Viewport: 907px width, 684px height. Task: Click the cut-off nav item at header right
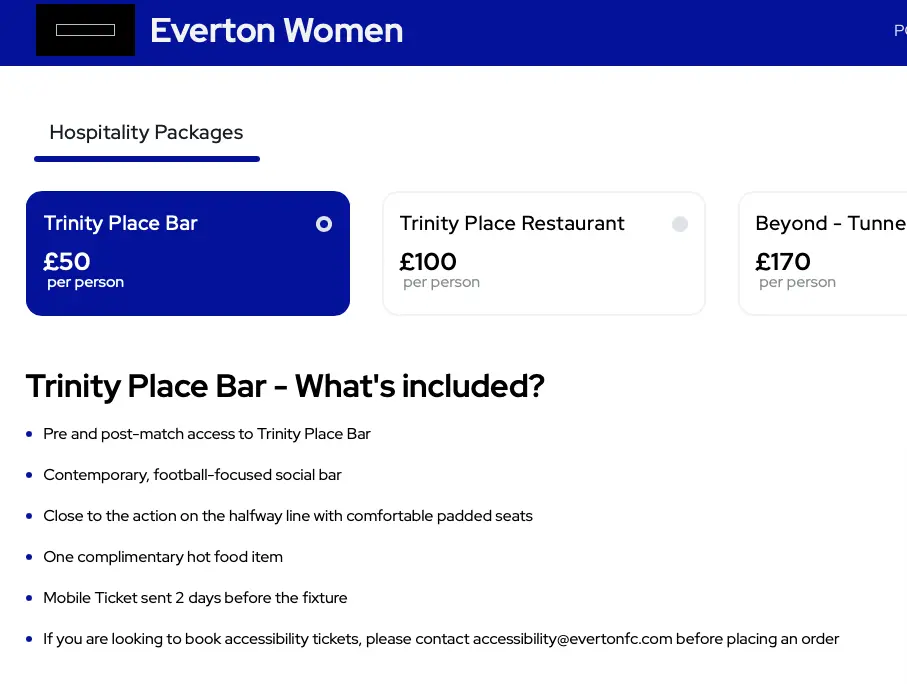click(900, 31)
